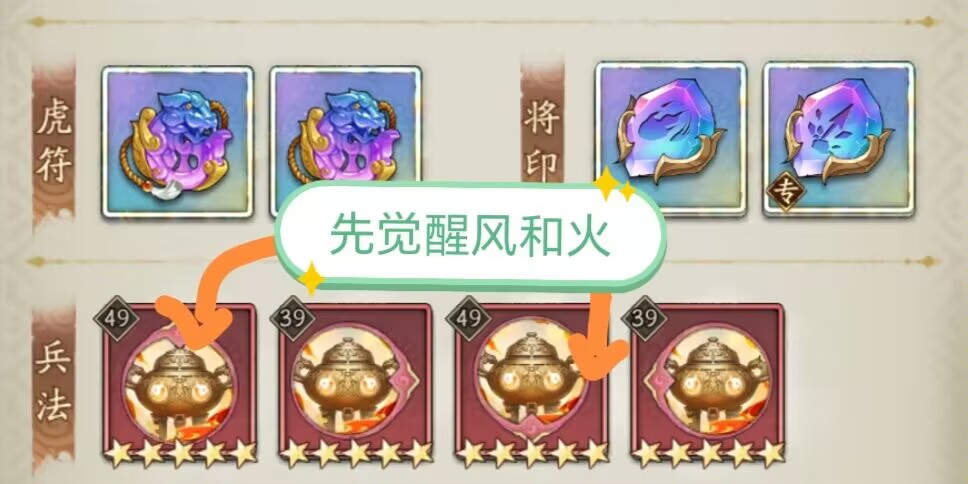Select the leftmost 兵法 cauldron under the arrow
Viewport: 968px width, 484px height.
pos(179,385)
